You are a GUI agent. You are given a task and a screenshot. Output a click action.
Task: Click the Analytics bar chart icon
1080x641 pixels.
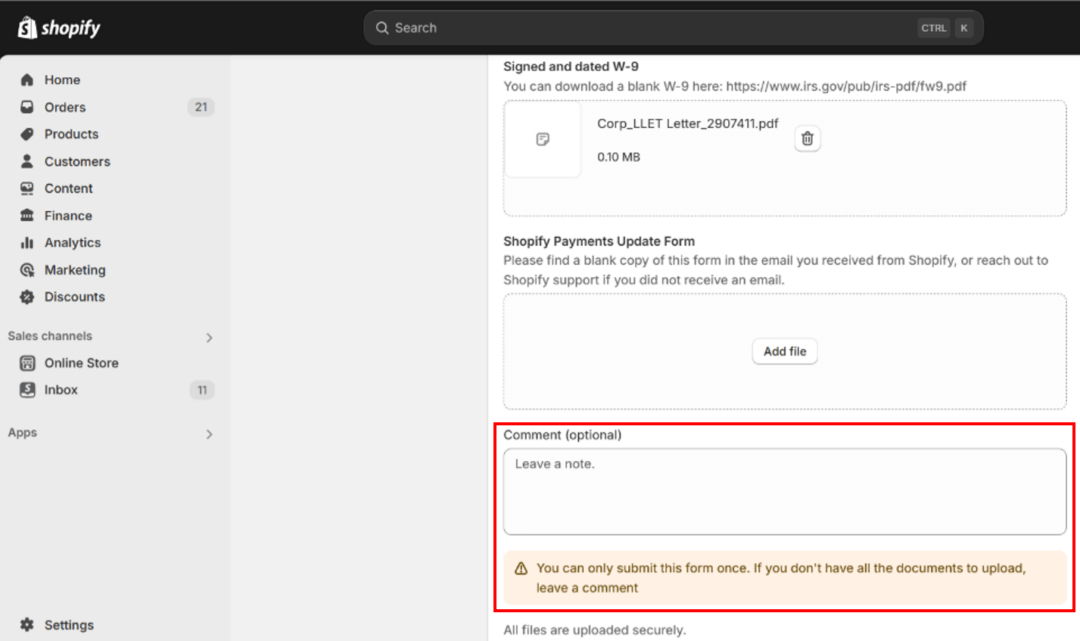click(27, 242)
